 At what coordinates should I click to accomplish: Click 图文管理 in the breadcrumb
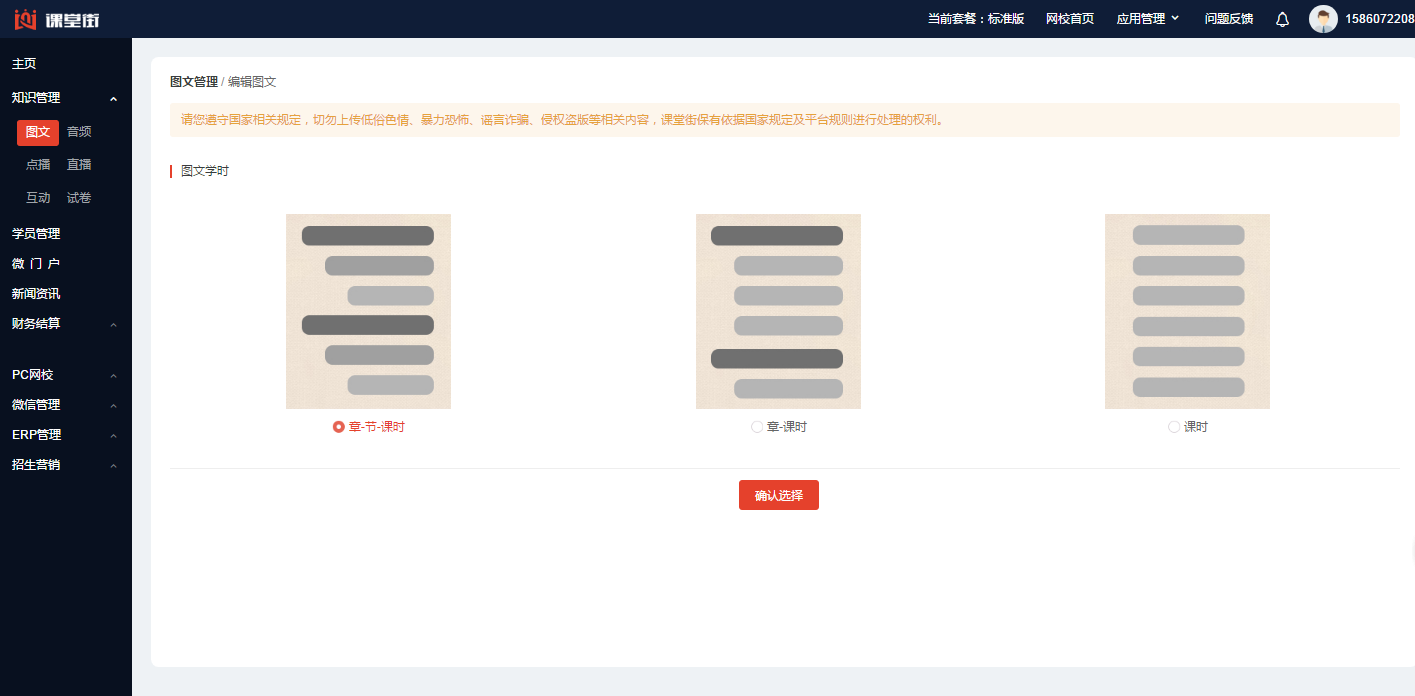pos(193,82)
